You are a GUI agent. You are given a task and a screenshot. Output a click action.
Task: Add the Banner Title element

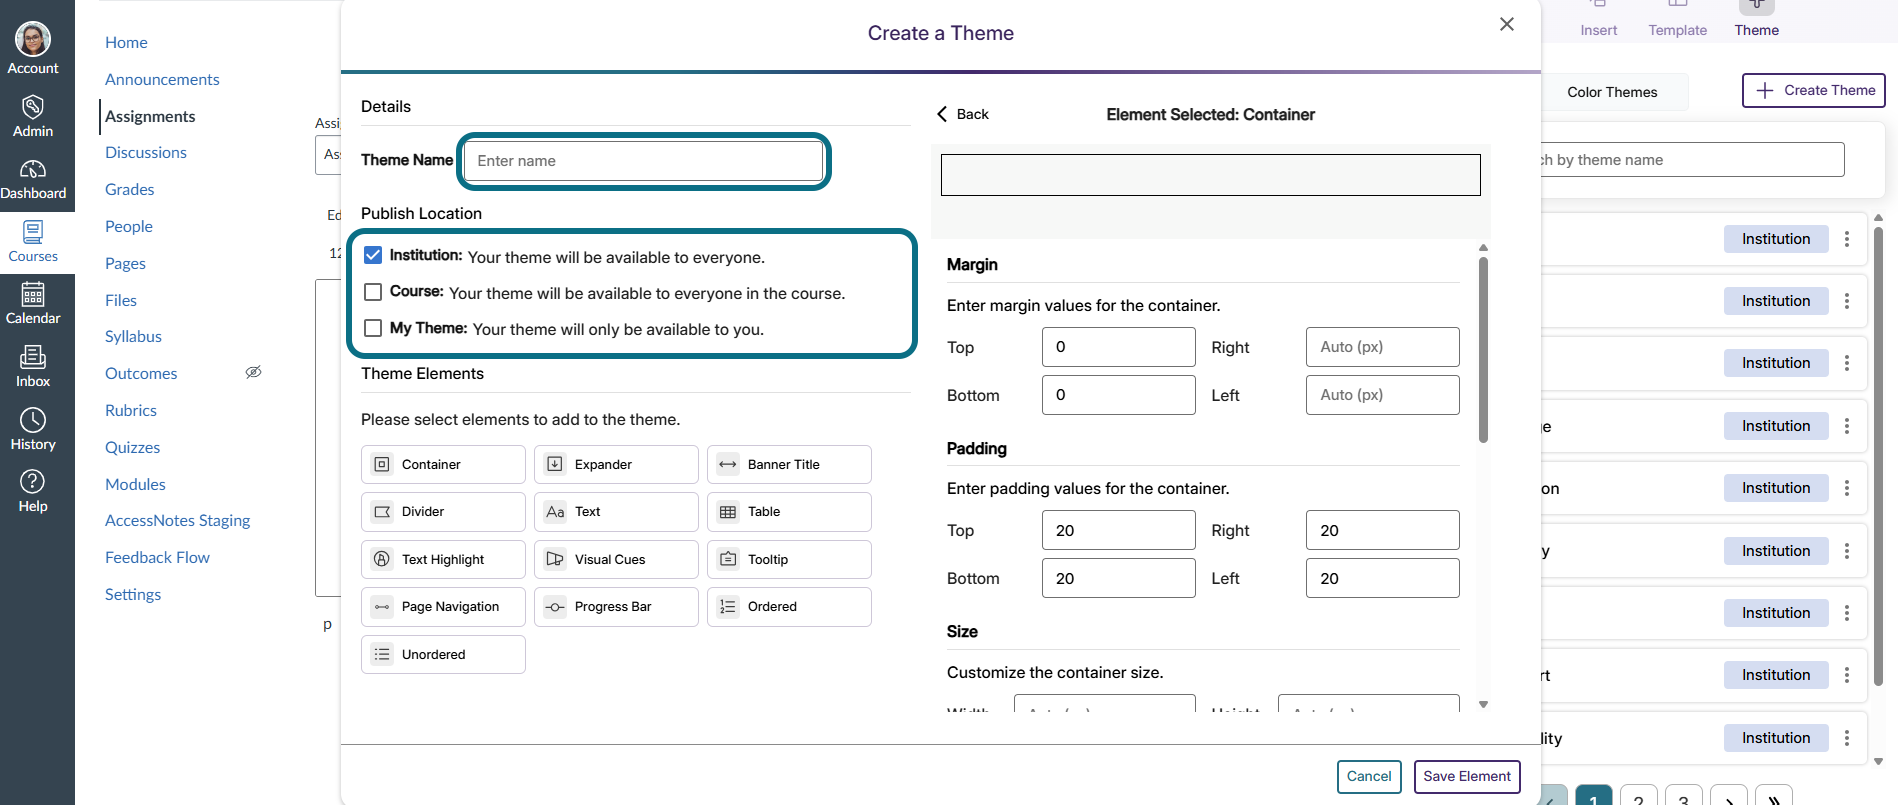point(789,464)
